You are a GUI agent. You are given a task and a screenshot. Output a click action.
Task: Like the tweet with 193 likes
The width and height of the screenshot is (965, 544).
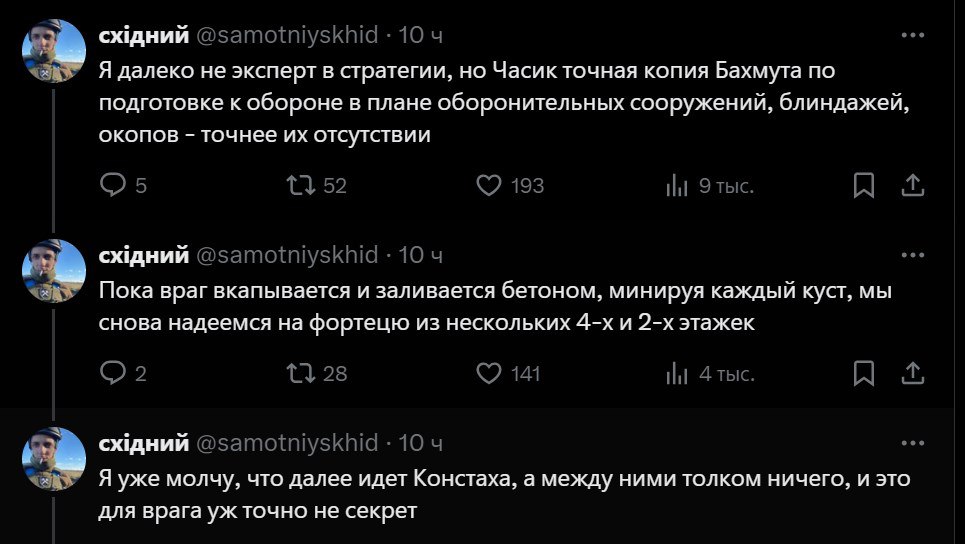pos(488,185)
